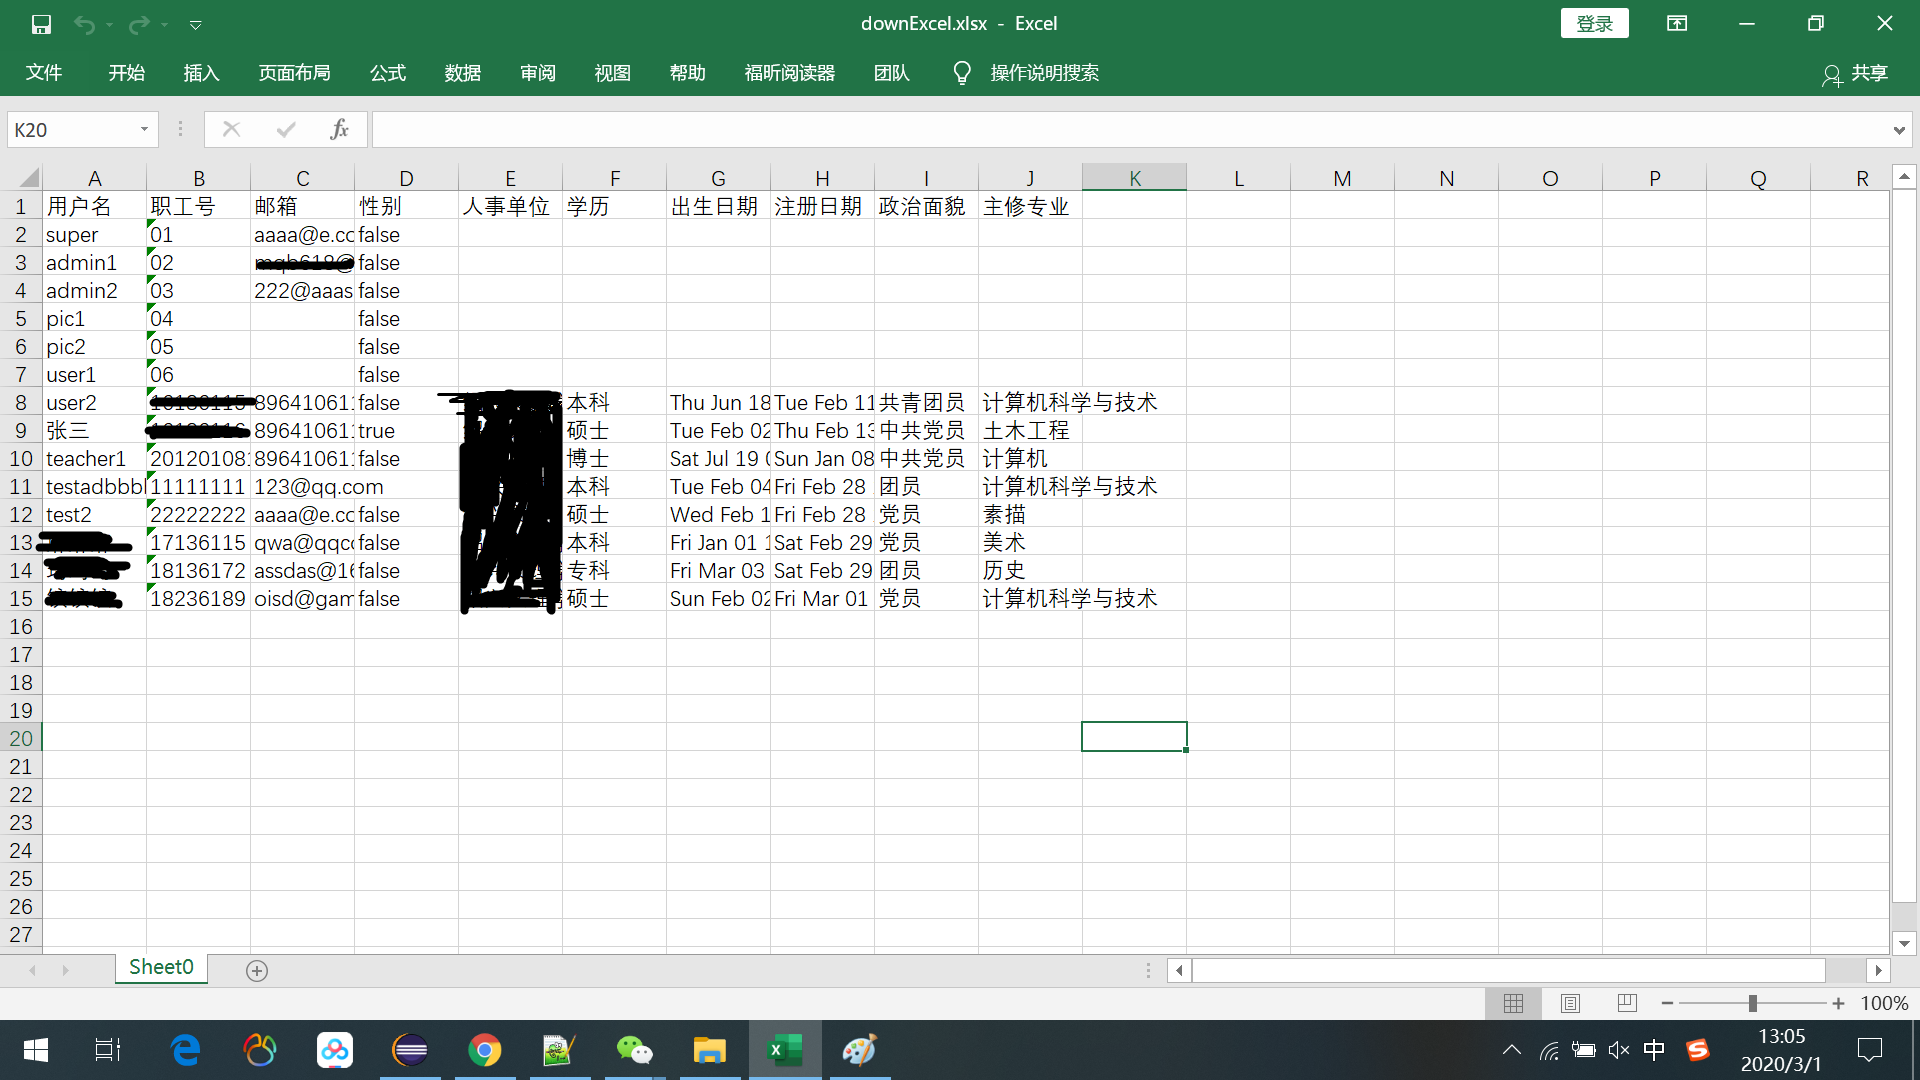The image size is (1920, 1080).
Task: Switch to the 审阅 ribbon tab
Action: (538, 73)
